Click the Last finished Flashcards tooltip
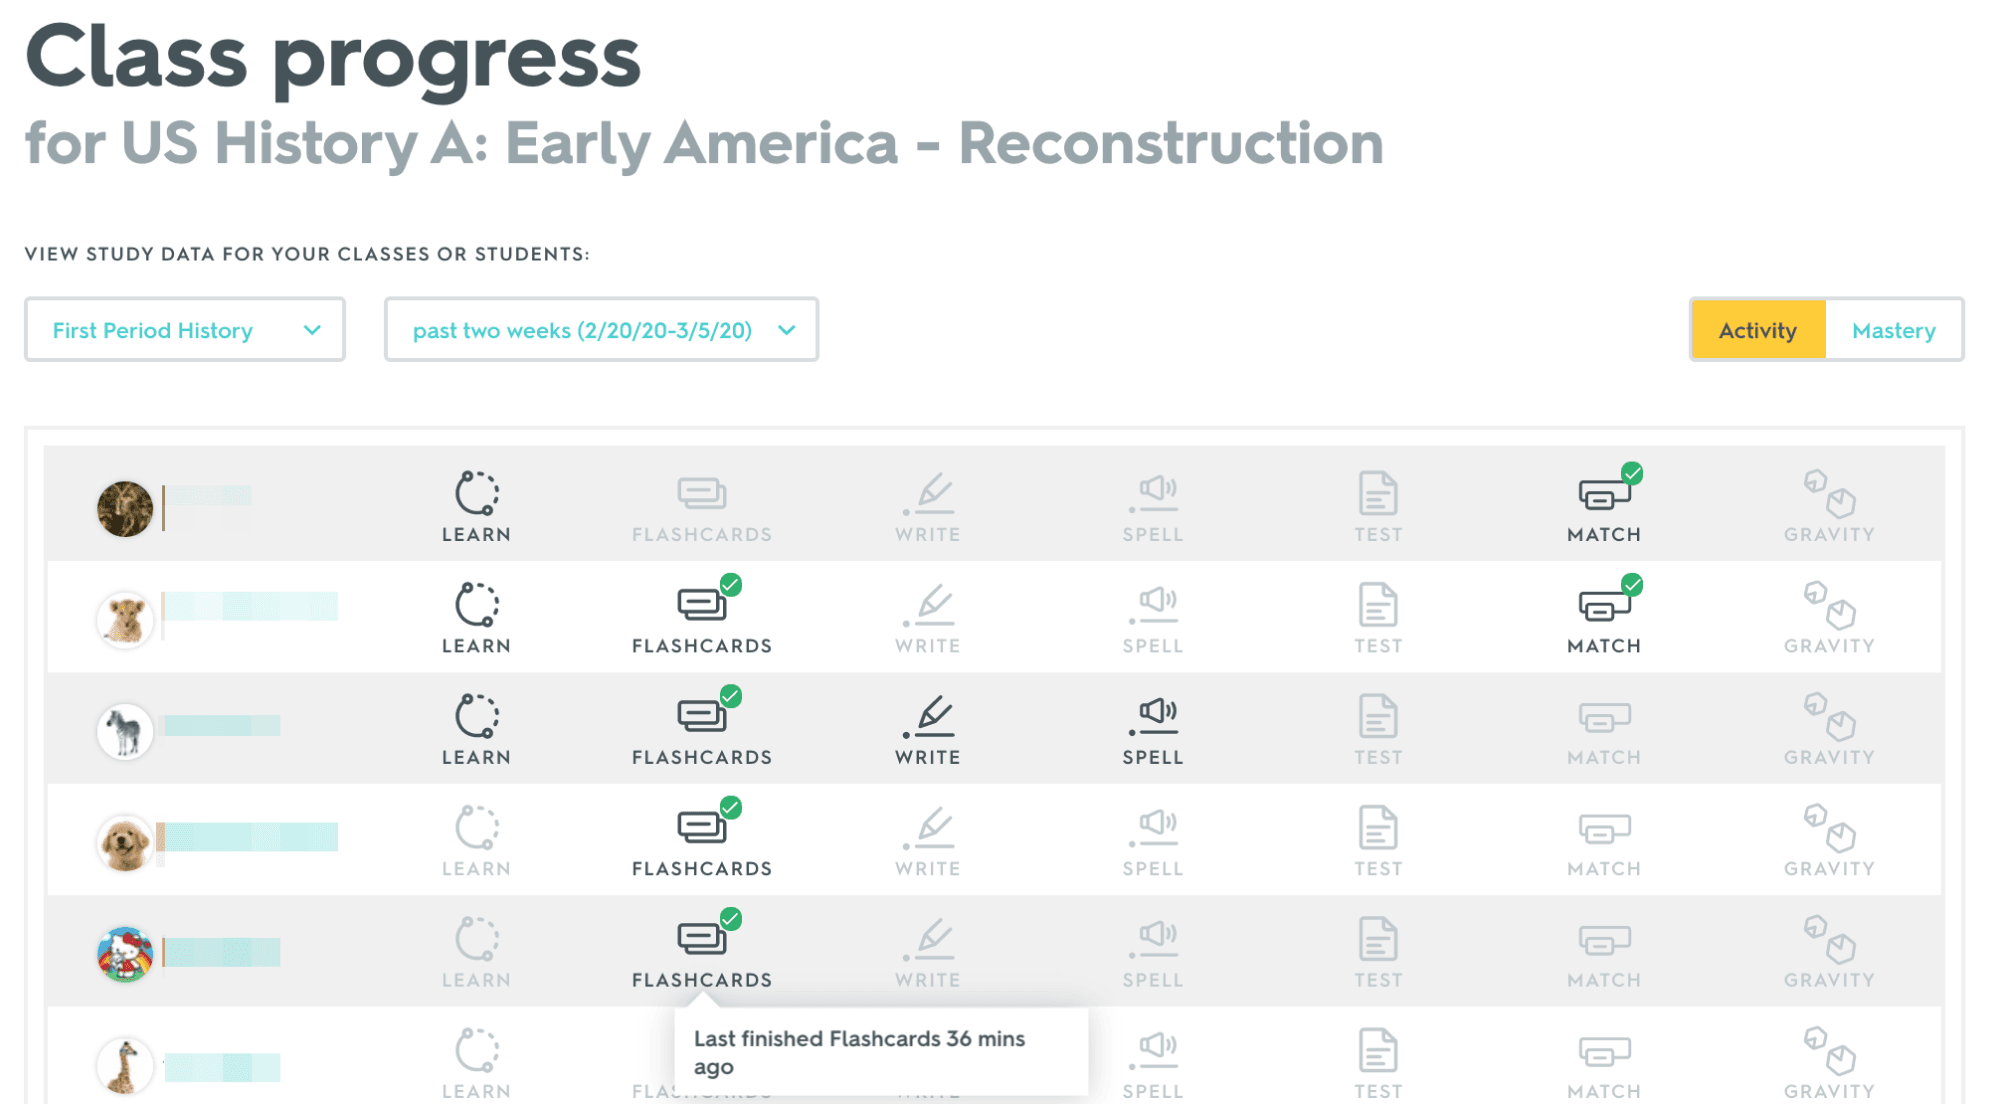The width and height of the screenshot is (2000, 1104). click(880, 1052)
